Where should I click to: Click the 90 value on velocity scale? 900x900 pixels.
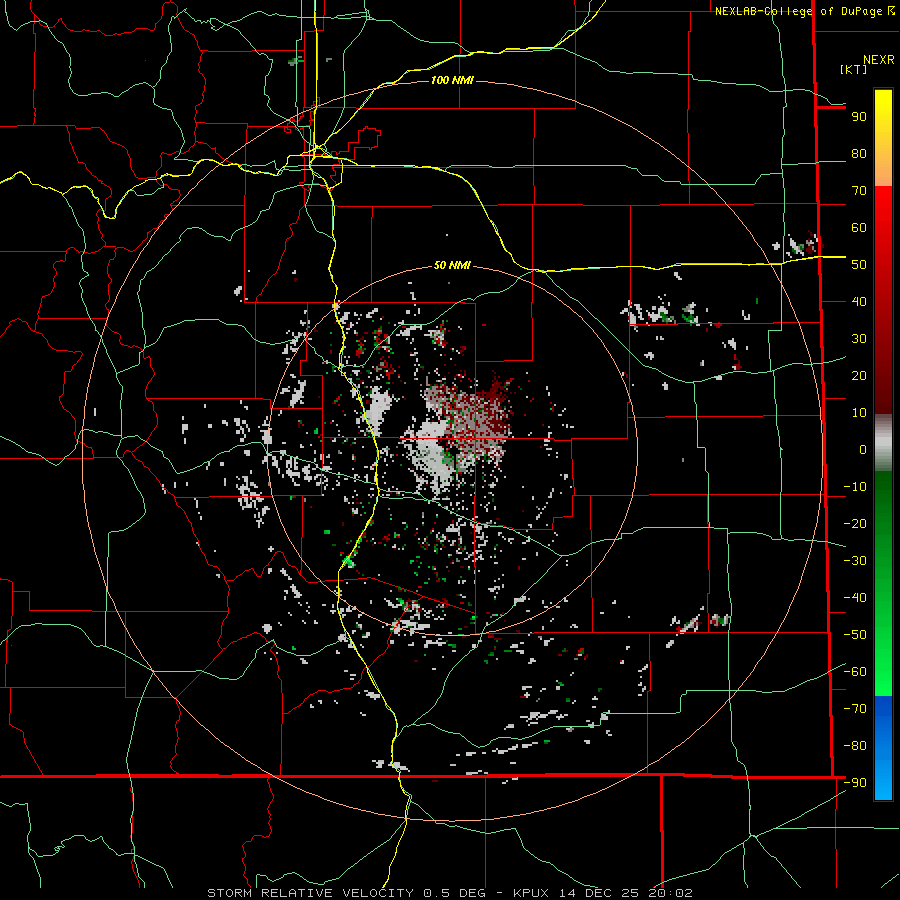(x=859, y=117)
